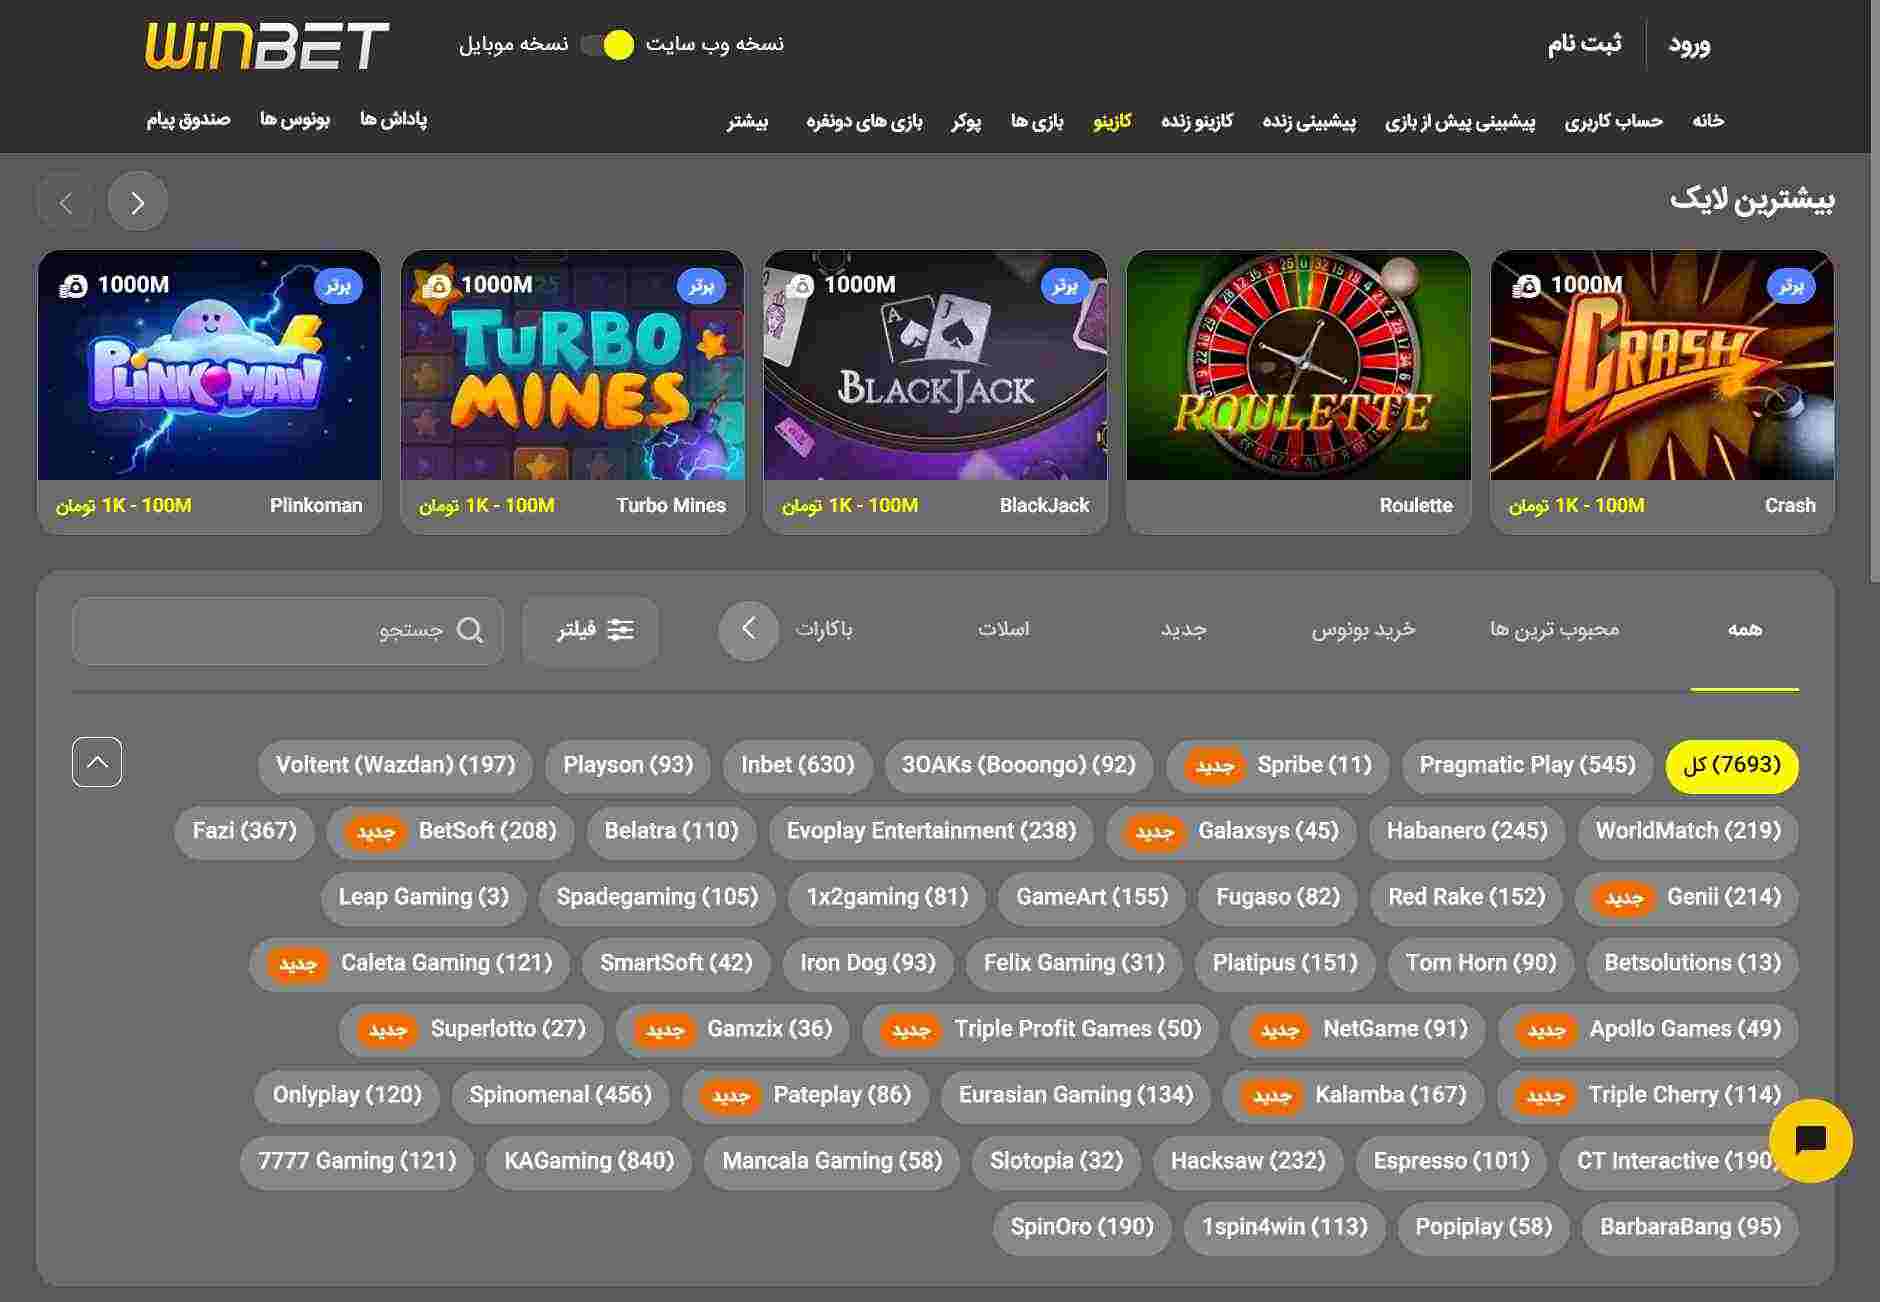Go to previous carousel slide arrow

pyautogui.click(x=66, y=203)
